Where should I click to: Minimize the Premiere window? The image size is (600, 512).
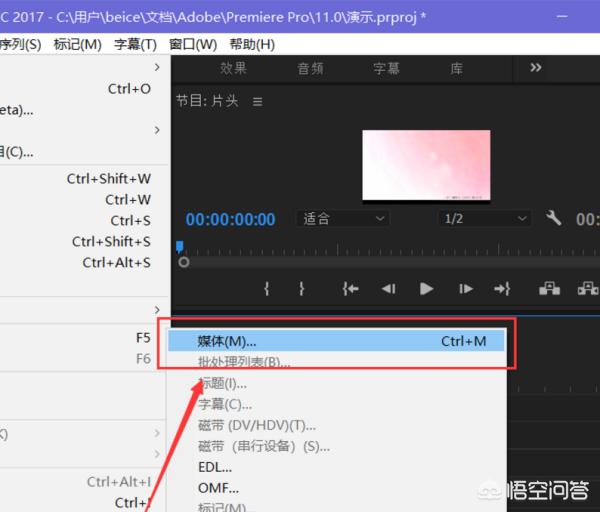pos(562,17)
